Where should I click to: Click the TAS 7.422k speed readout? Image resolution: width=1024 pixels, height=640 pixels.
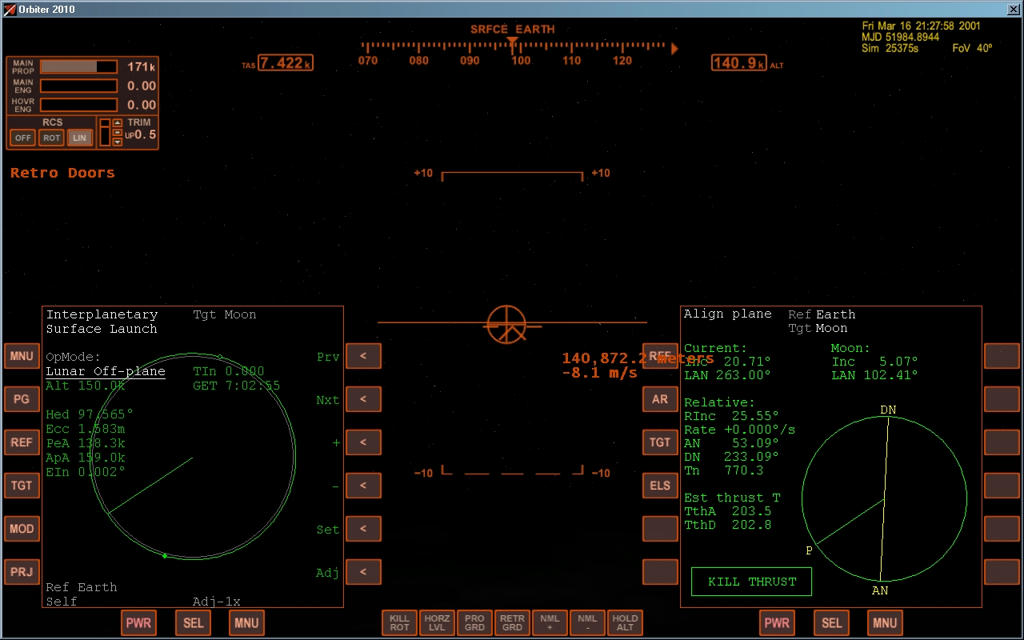285,63
